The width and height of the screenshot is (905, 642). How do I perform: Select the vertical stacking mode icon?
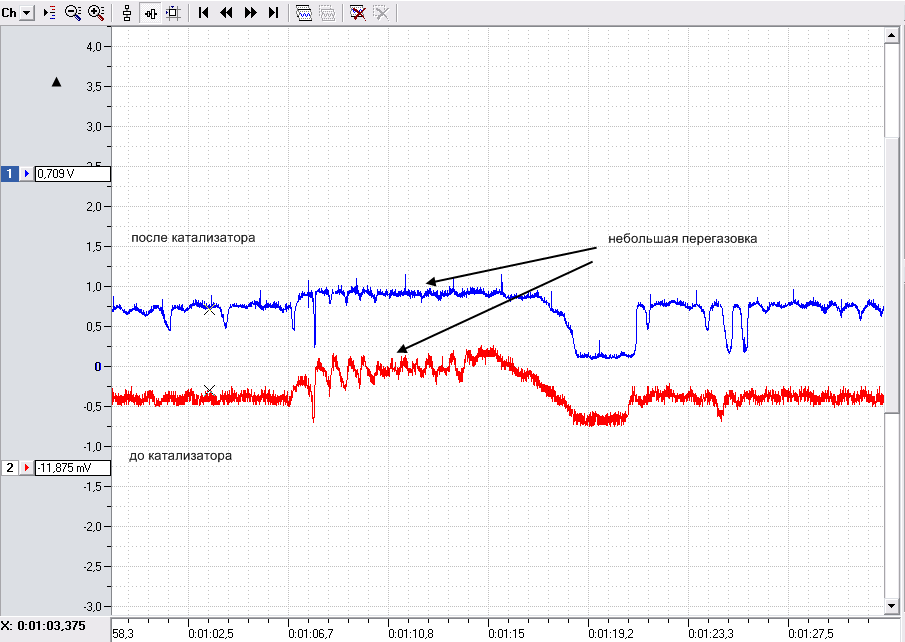tap(128, 13)
